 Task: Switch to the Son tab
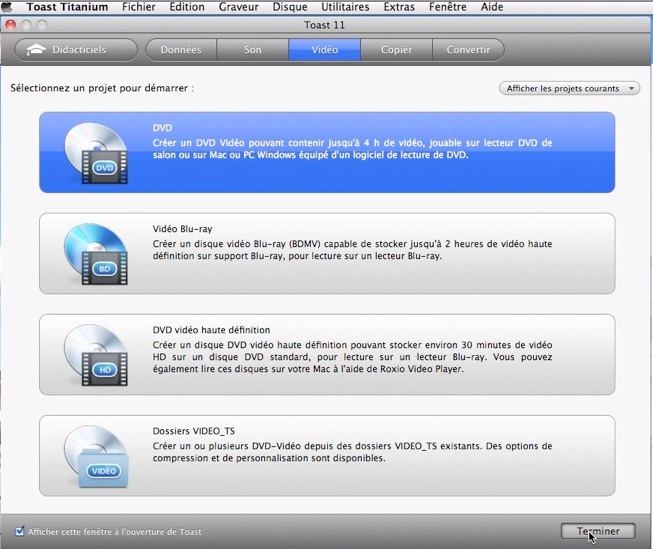point(252,50)
